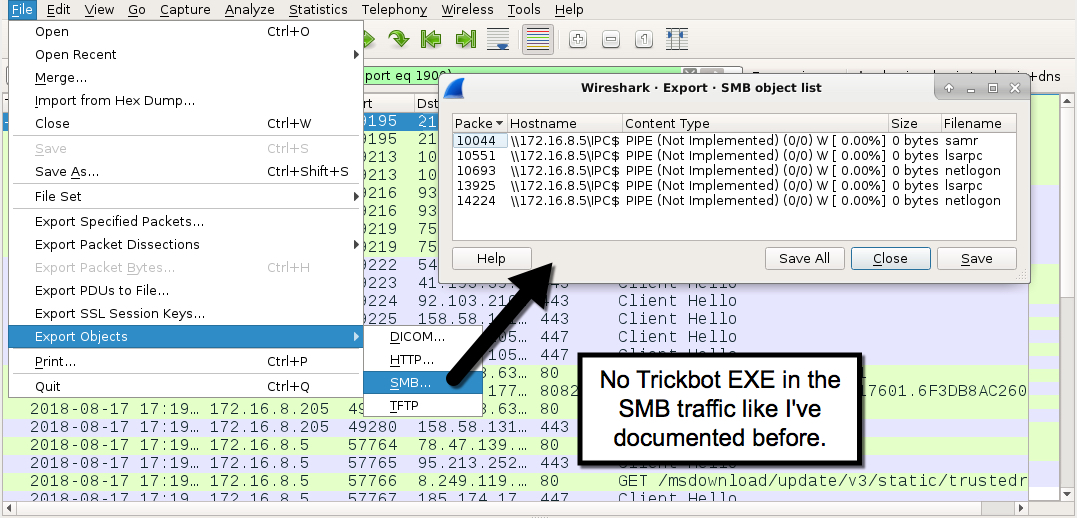Zoom in packet text with plus icon
The image size is (1077, 518).
click(x=578, y=39)
